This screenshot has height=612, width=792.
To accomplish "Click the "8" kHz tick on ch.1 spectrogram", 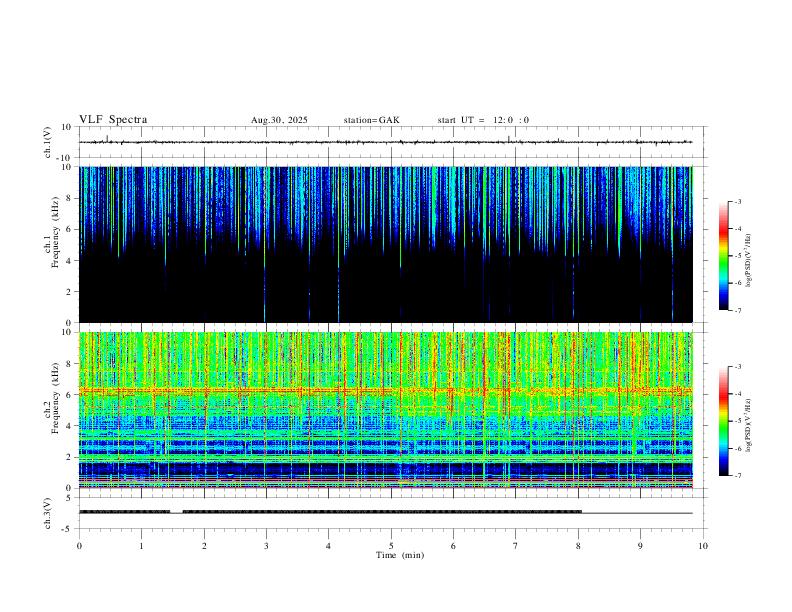I will pos(70,198).
